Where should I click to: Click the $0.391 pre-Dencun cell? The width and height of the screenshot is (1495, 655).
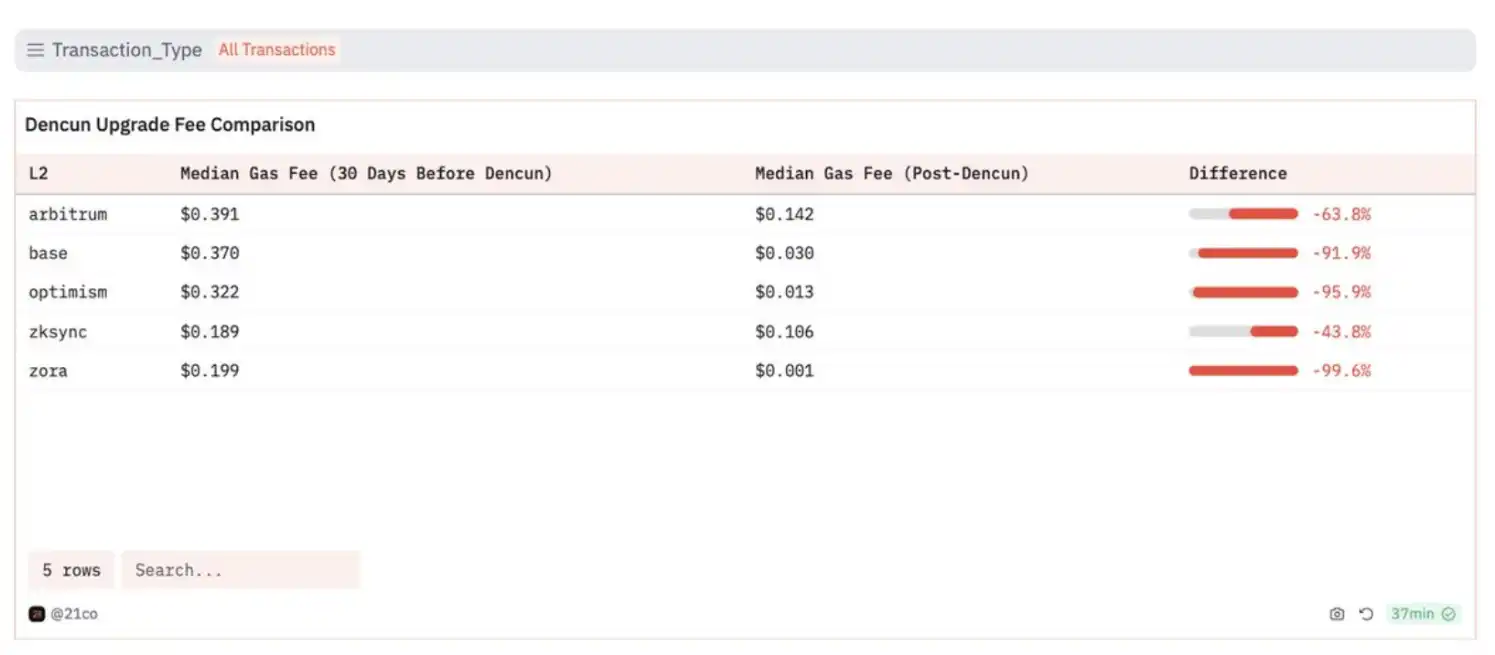click(210, 214)
